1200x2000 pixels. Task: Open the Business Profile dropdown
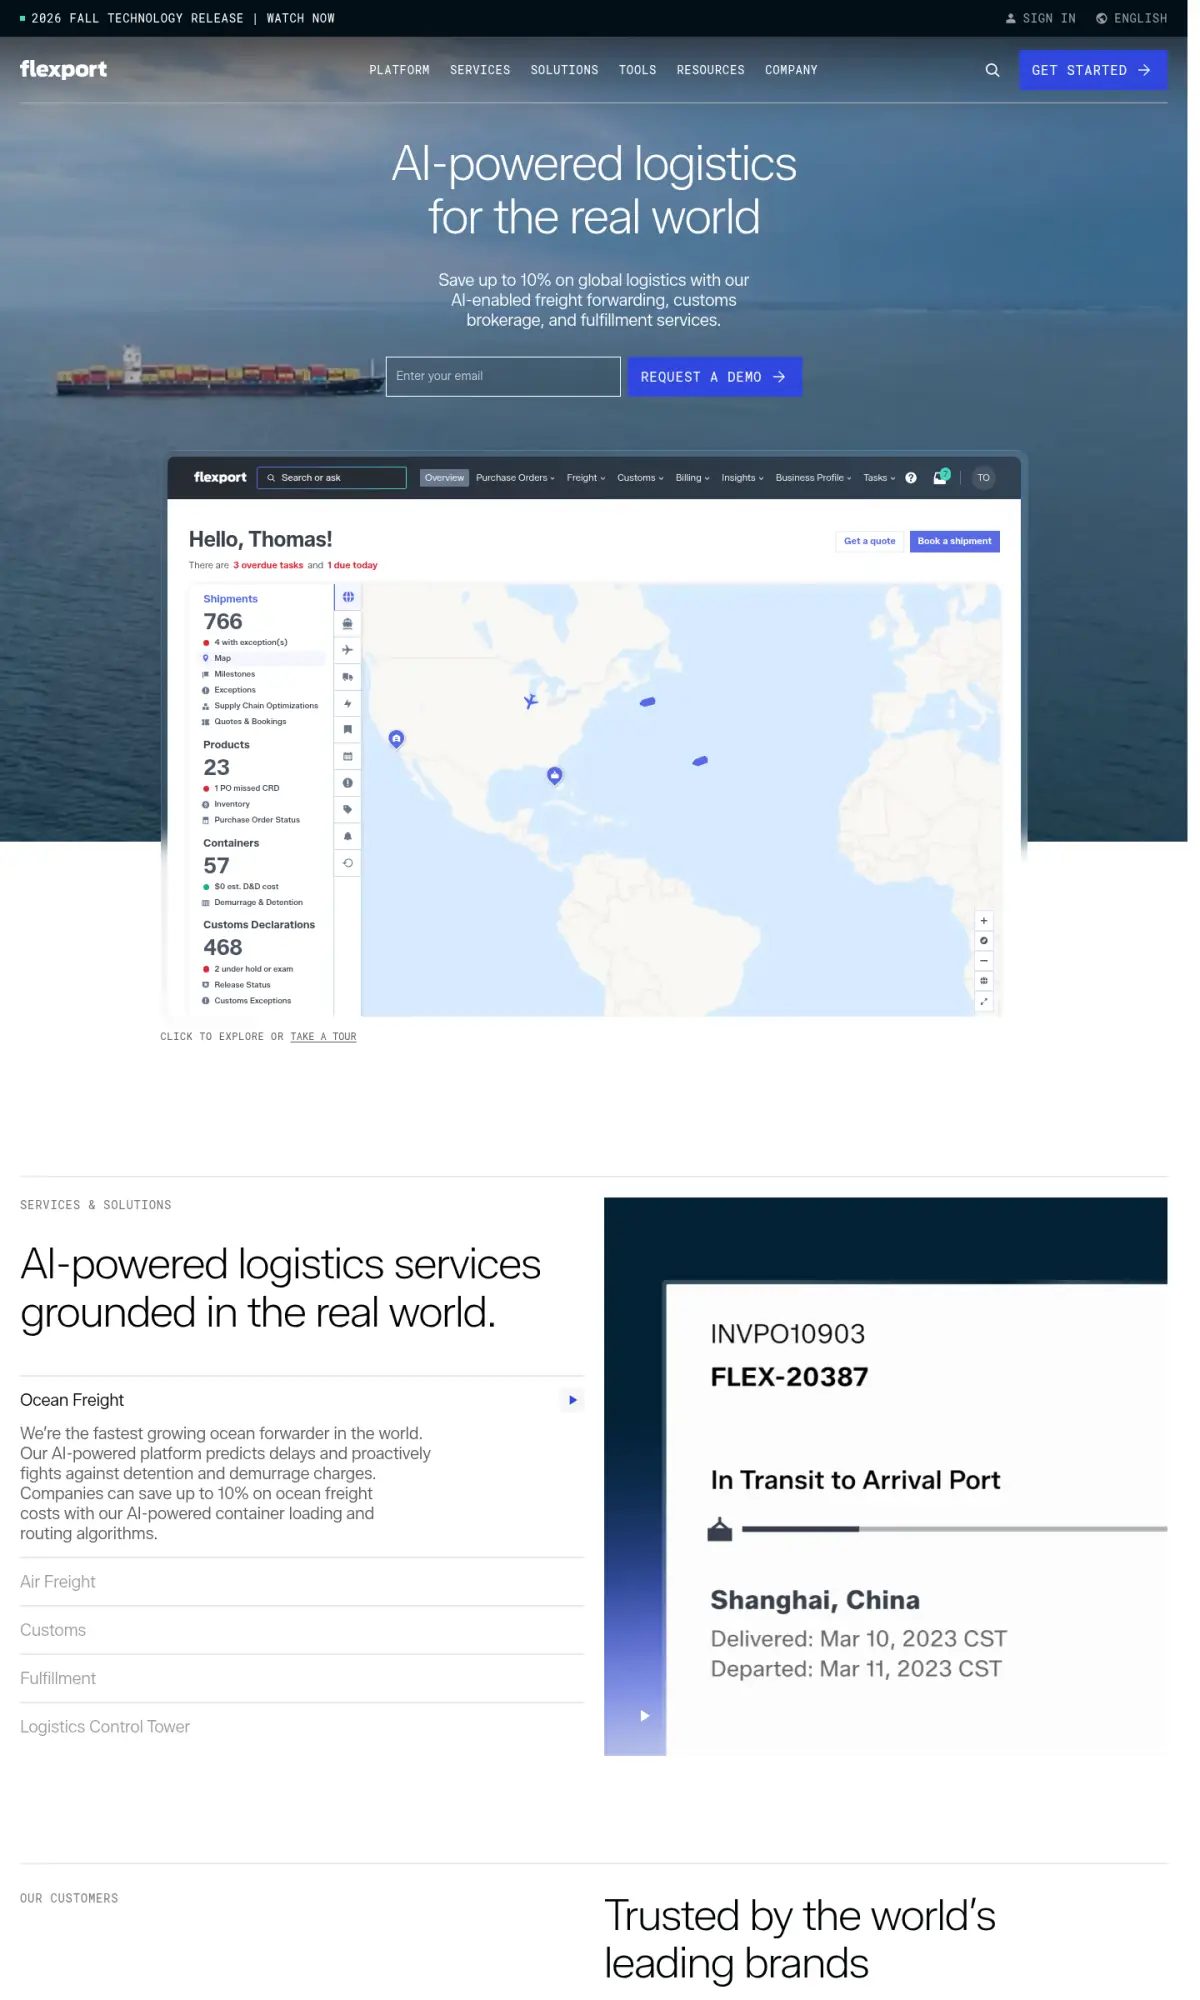[x=813, y=478]
